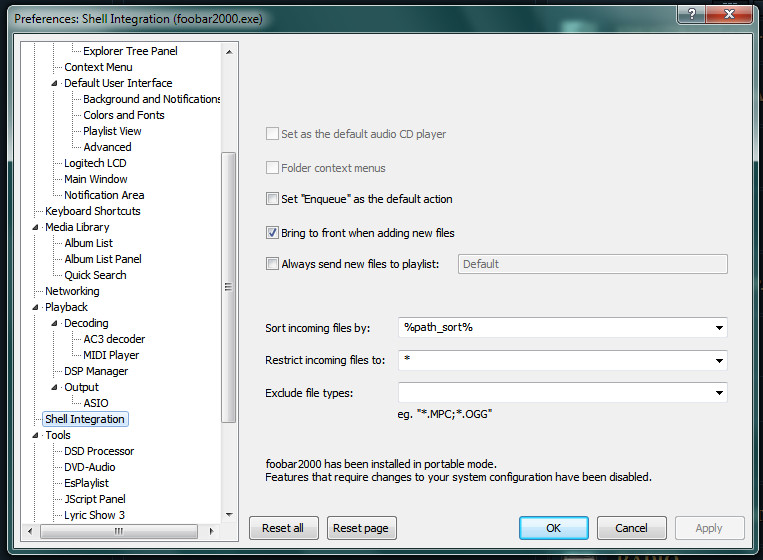Select Background and Notifications page
Image resolution: width=763 pixels, height=560 pixels.
pos(151,99)
